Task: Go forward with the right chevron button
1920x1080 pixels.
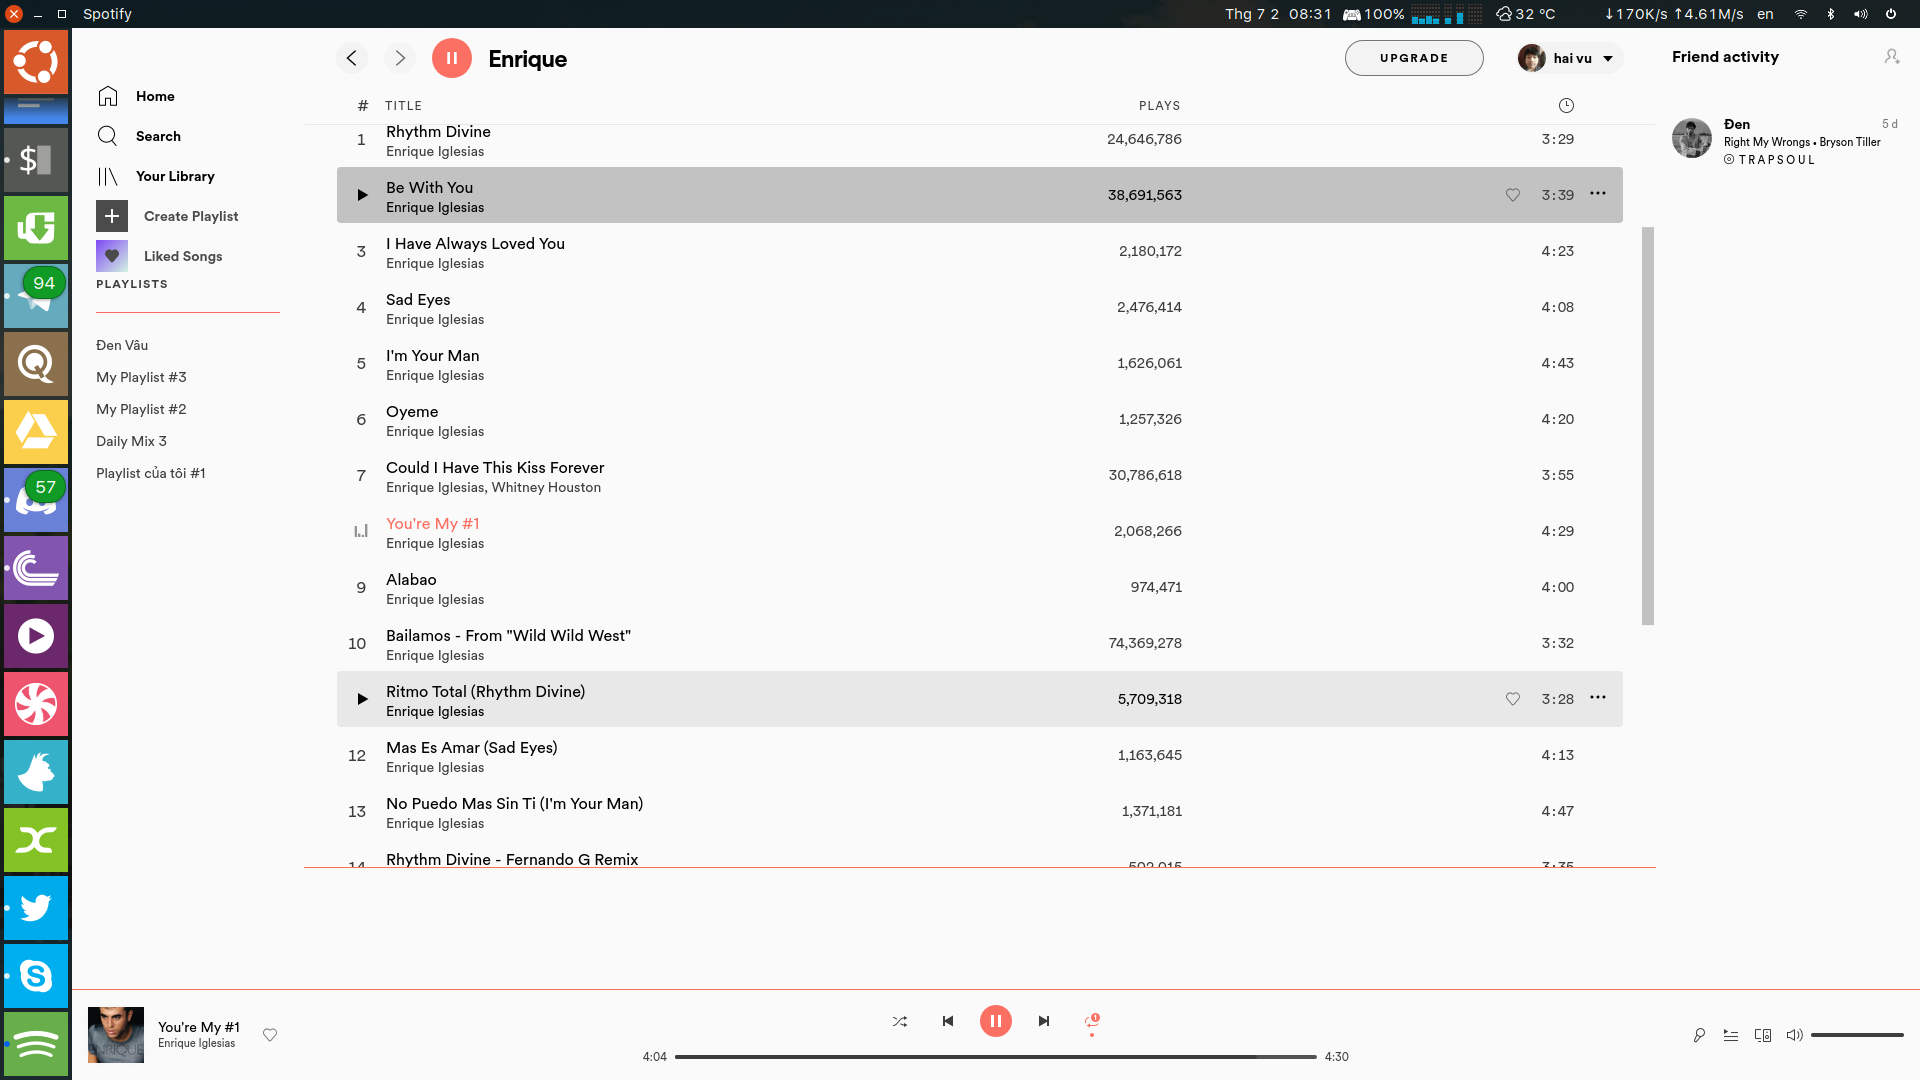Action: pyautogui.click(x=400, y=58)
